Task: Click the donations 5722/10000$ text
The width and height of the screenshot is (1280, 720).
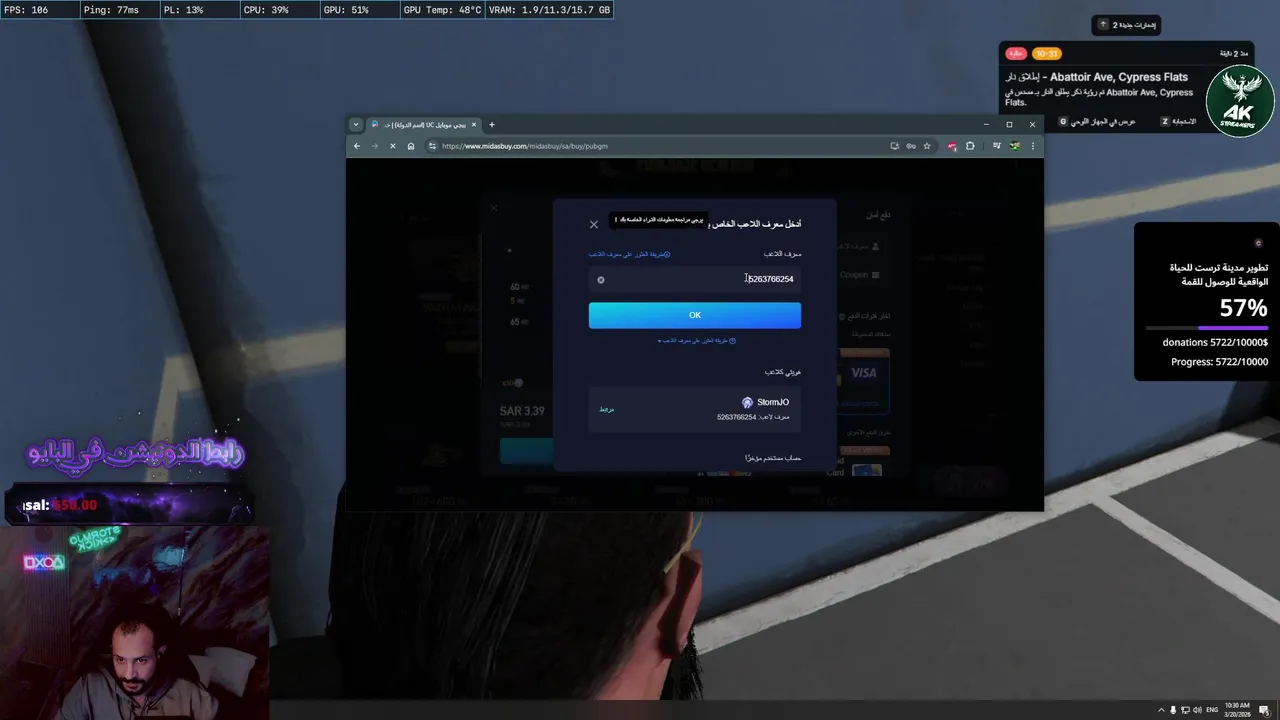Action: point(1215,342)
